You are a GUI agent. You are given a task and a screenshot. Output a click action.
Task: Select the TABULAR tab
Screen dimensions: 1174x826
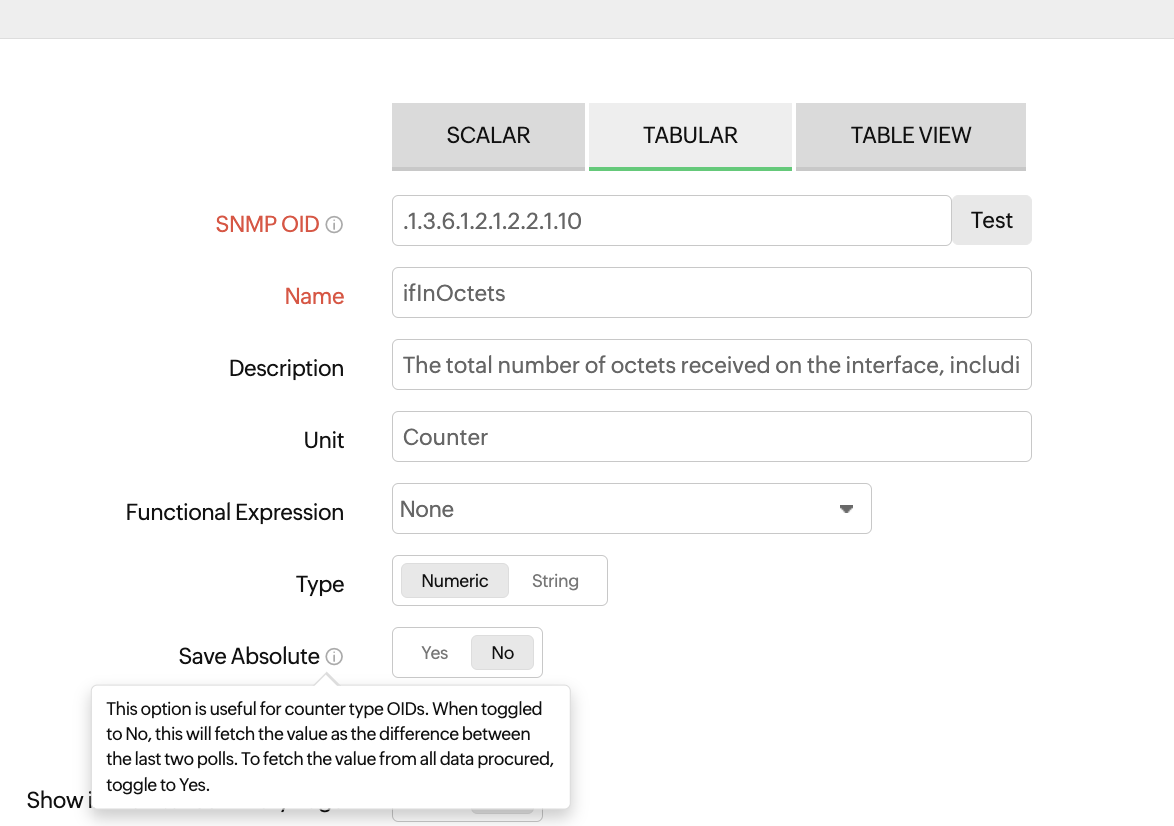pyautogui.click(x=690, y=135)
